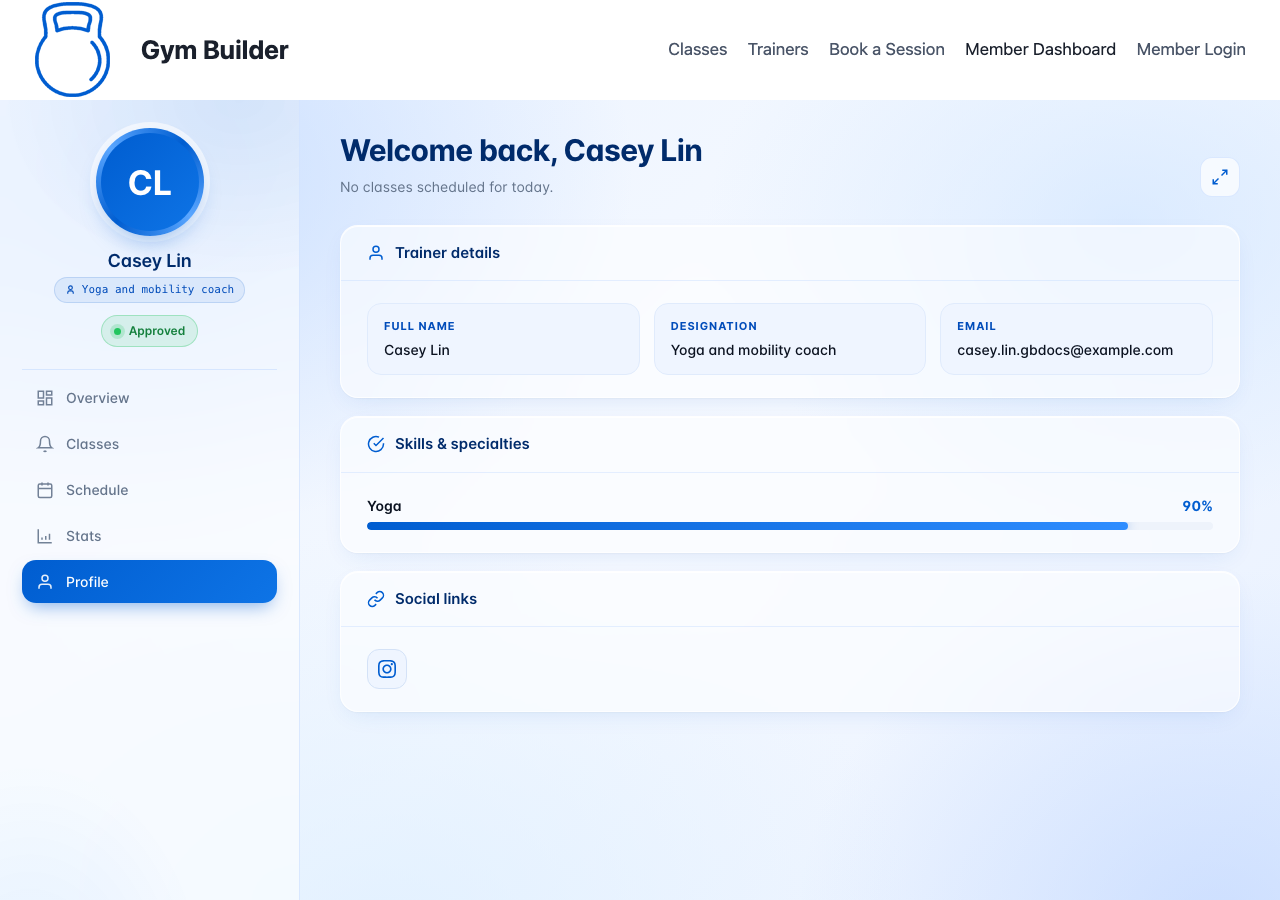Click the CL profile avatar

pos(150,182)
